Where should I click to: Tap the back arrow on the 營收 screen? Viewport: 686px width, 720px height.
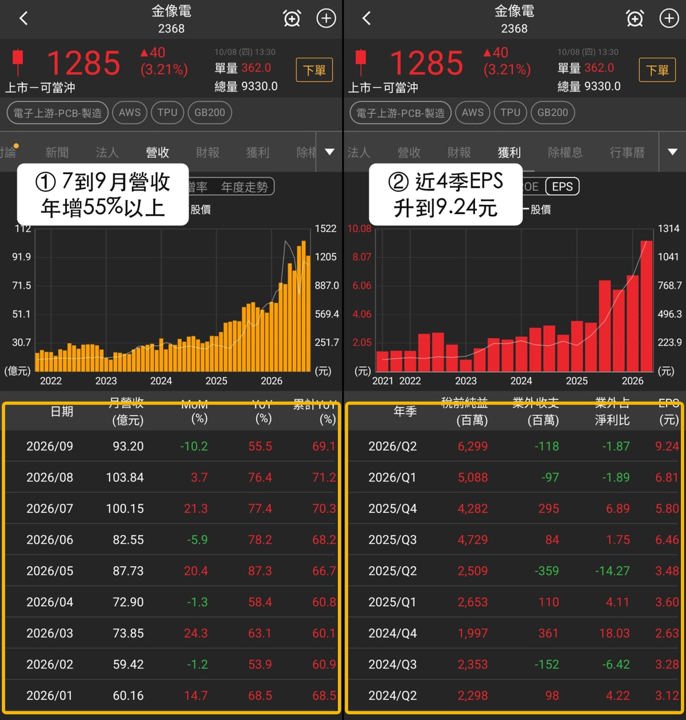tap(24, 18)
